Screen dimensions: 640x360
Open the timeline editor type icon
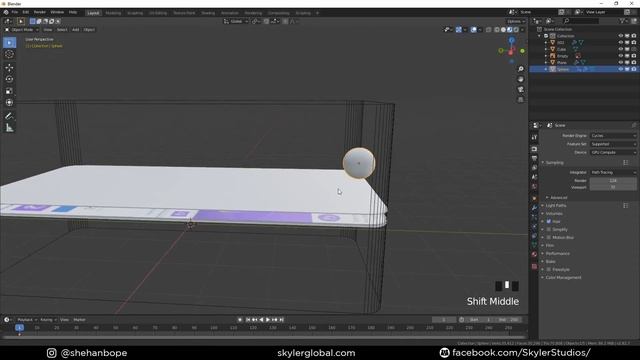7,320
